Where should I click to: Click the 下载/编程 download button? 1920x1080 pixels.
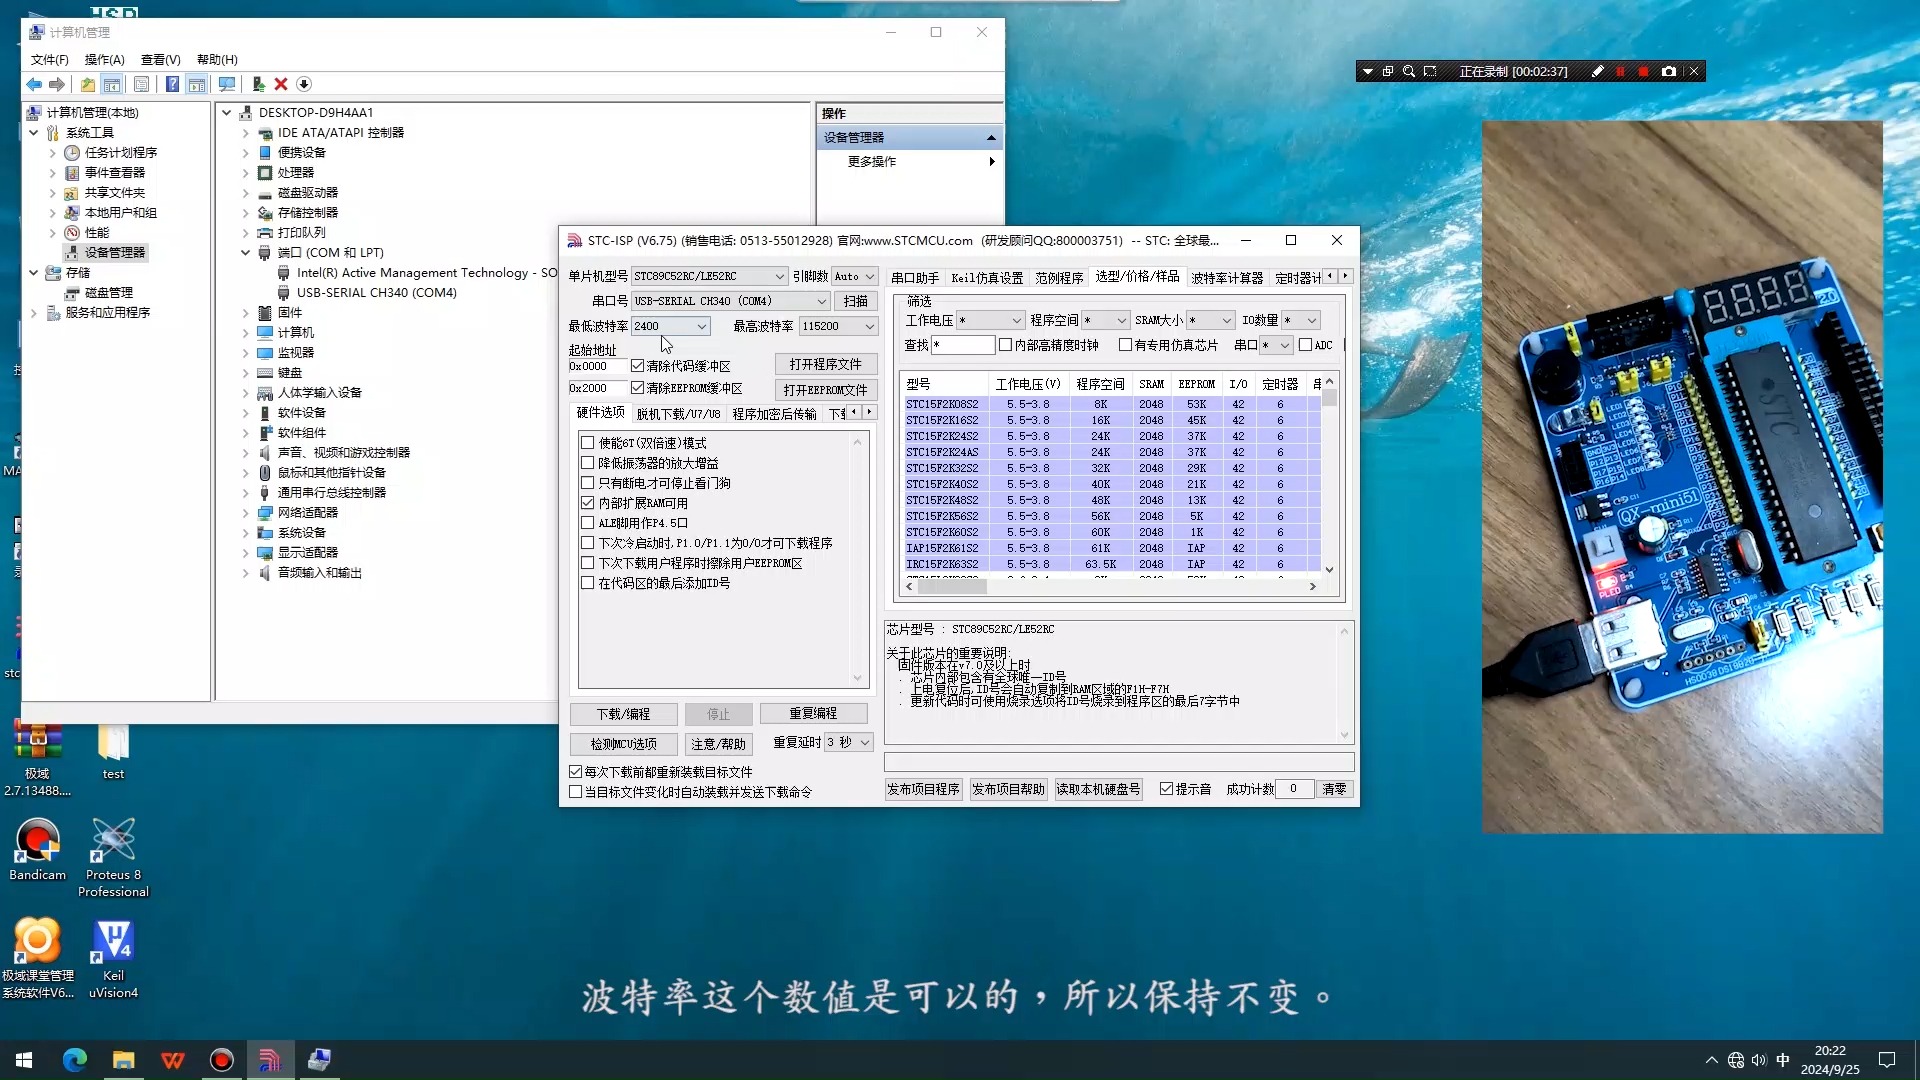623,714
